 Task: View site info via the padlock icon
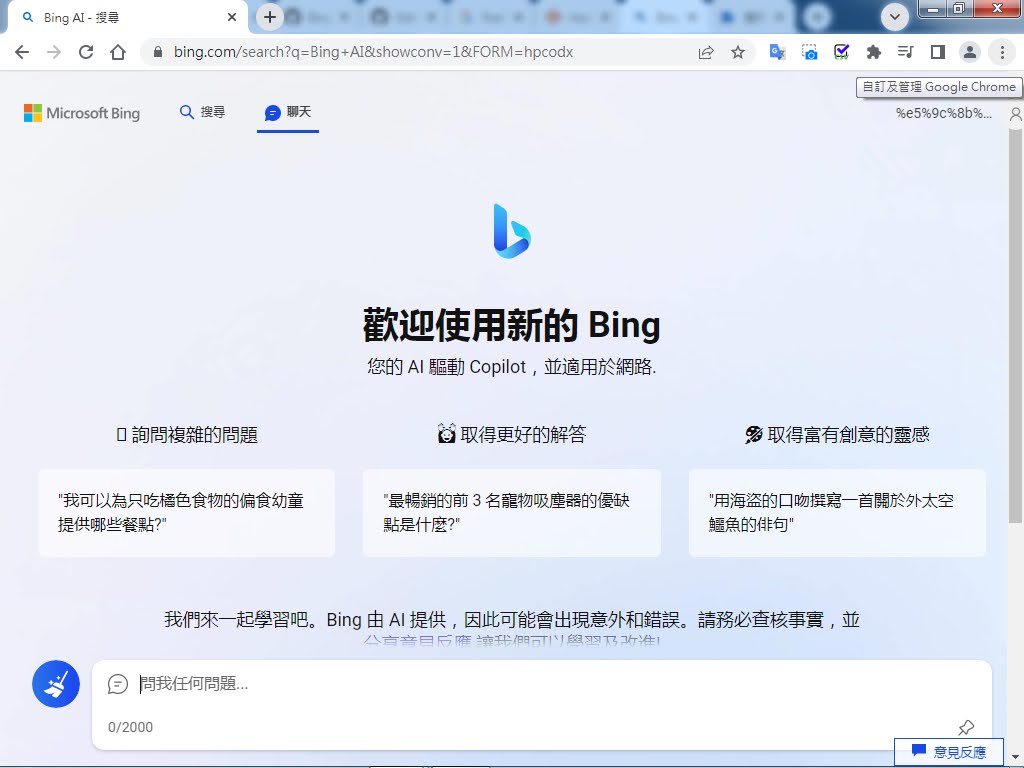(157, 52)
